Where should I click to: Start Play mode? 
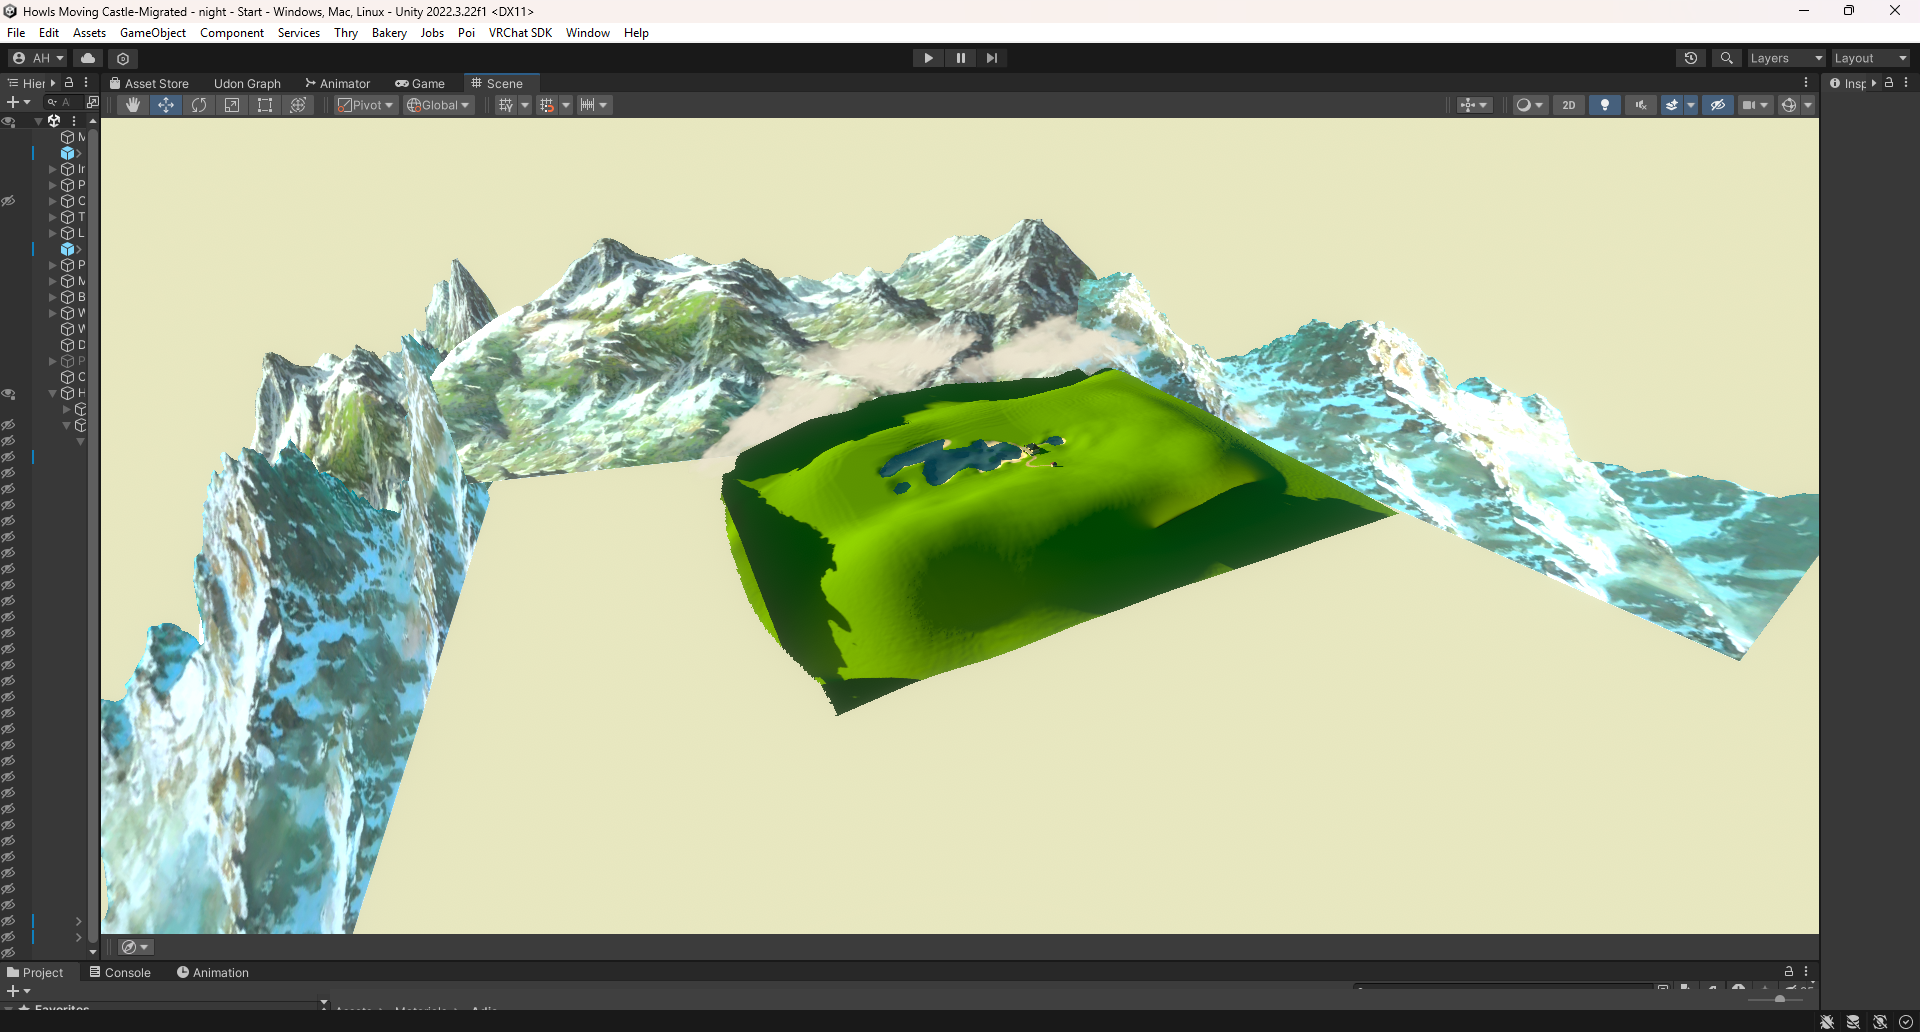[928, 58]
